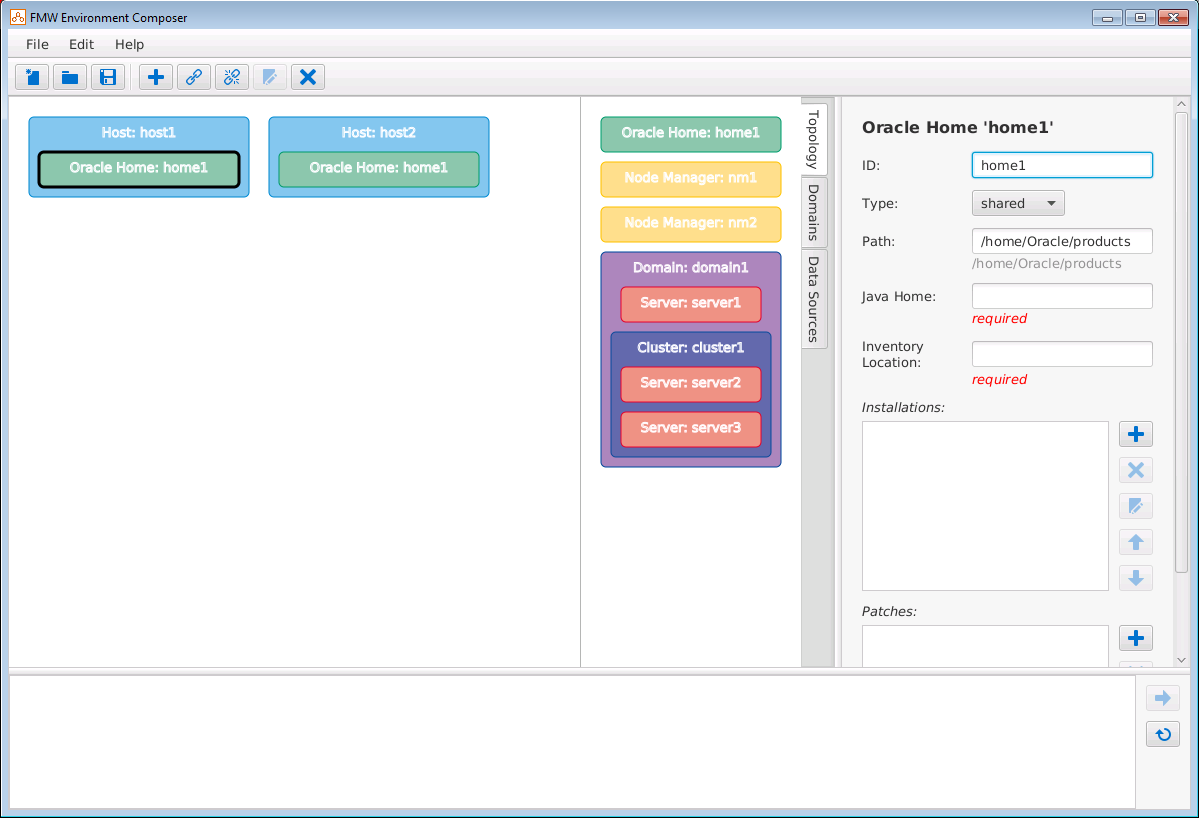Move installation down with the arrow button
This screenshot has height=818, width=1199.
point(1136,578)
